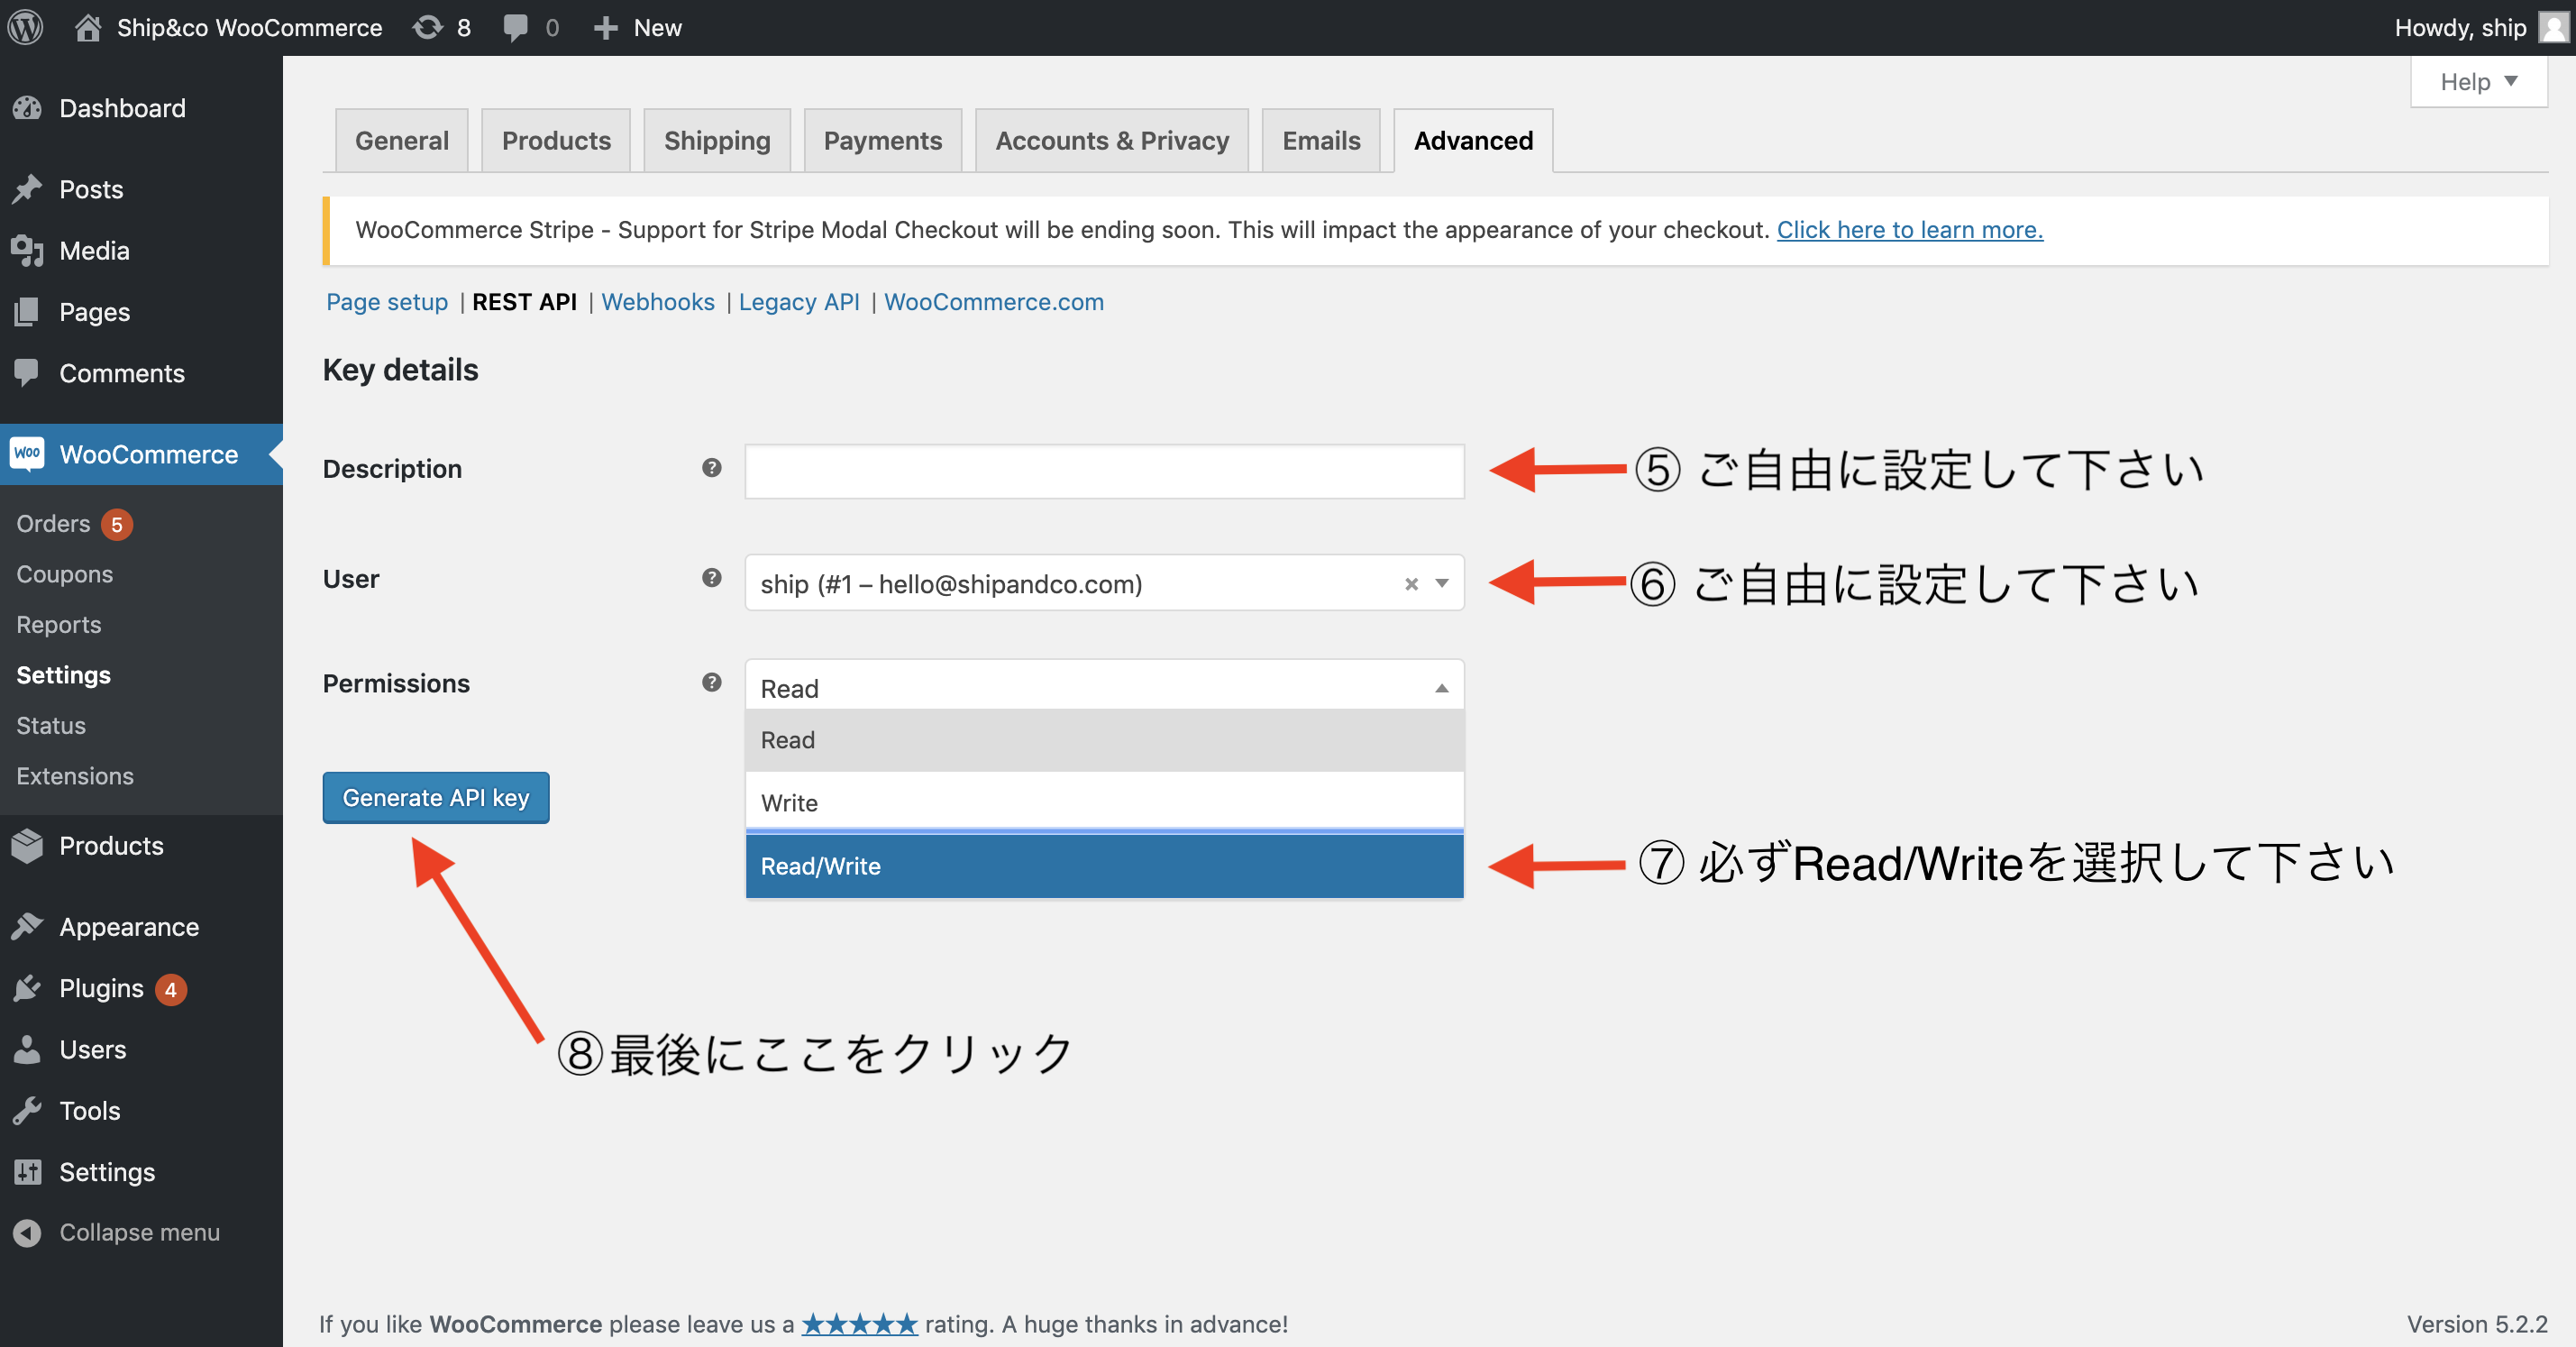Click the Users person icon

[x=27, y=1050]
